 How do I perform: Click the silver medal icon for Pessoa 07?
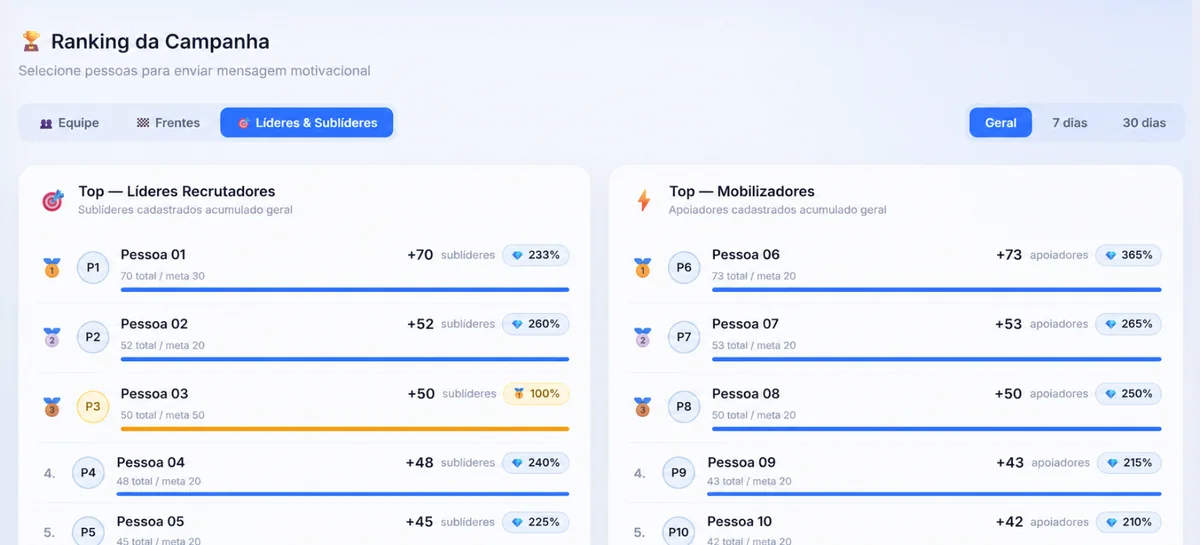642,337
